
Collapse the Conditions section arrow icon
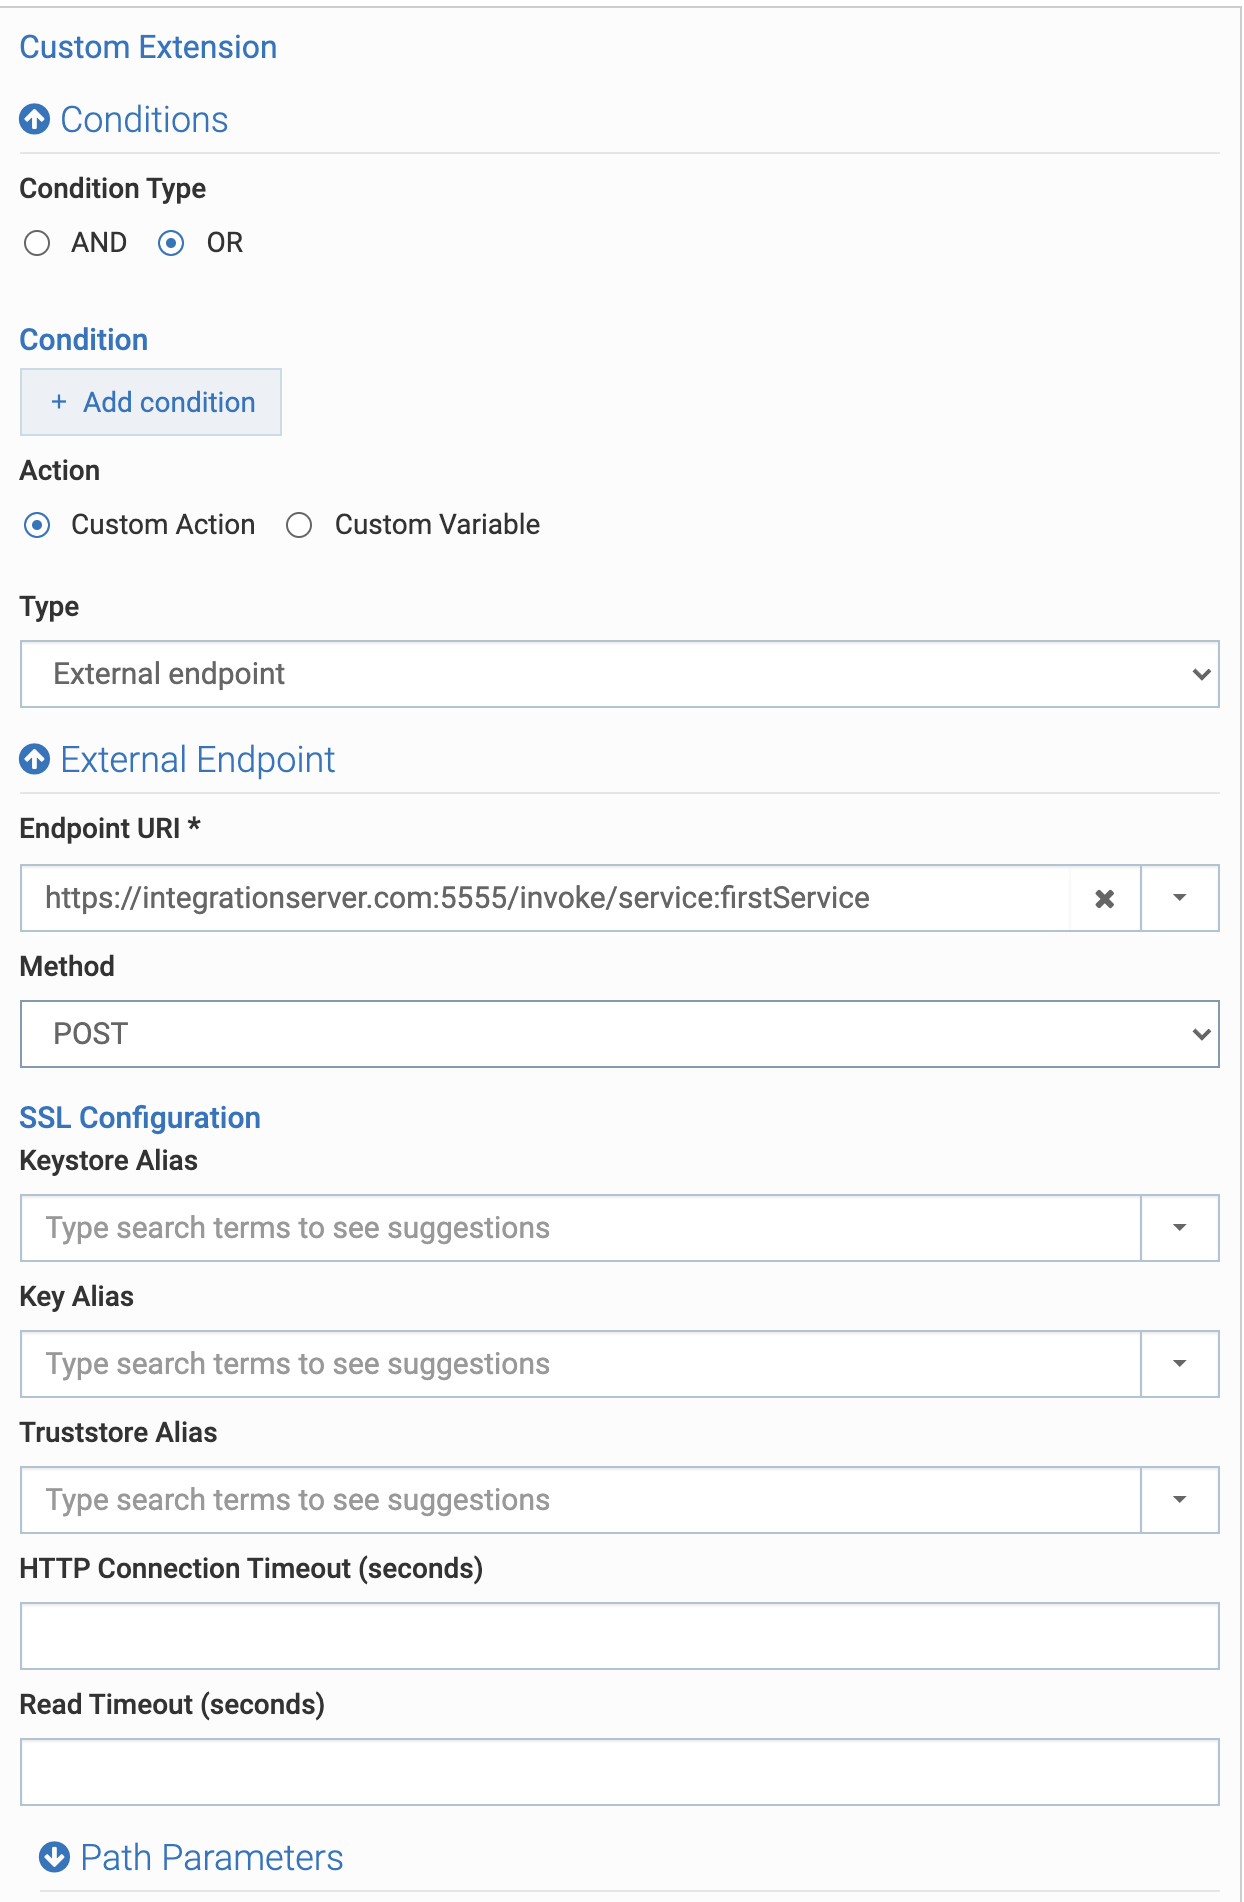point(35,120)
